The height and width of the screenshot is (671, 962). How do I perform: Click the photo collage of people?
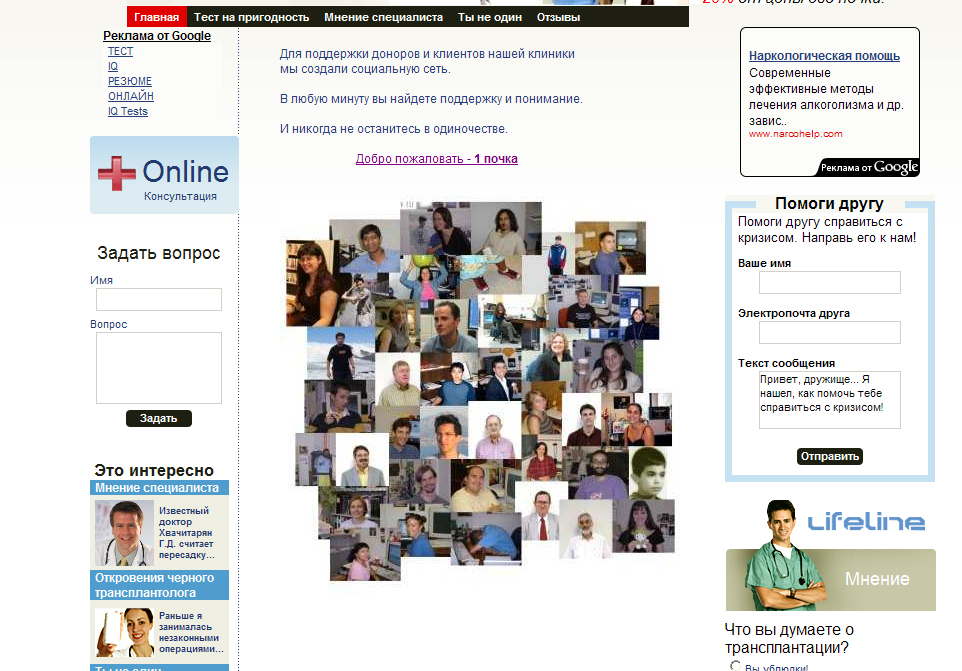(x=480, y=391)
